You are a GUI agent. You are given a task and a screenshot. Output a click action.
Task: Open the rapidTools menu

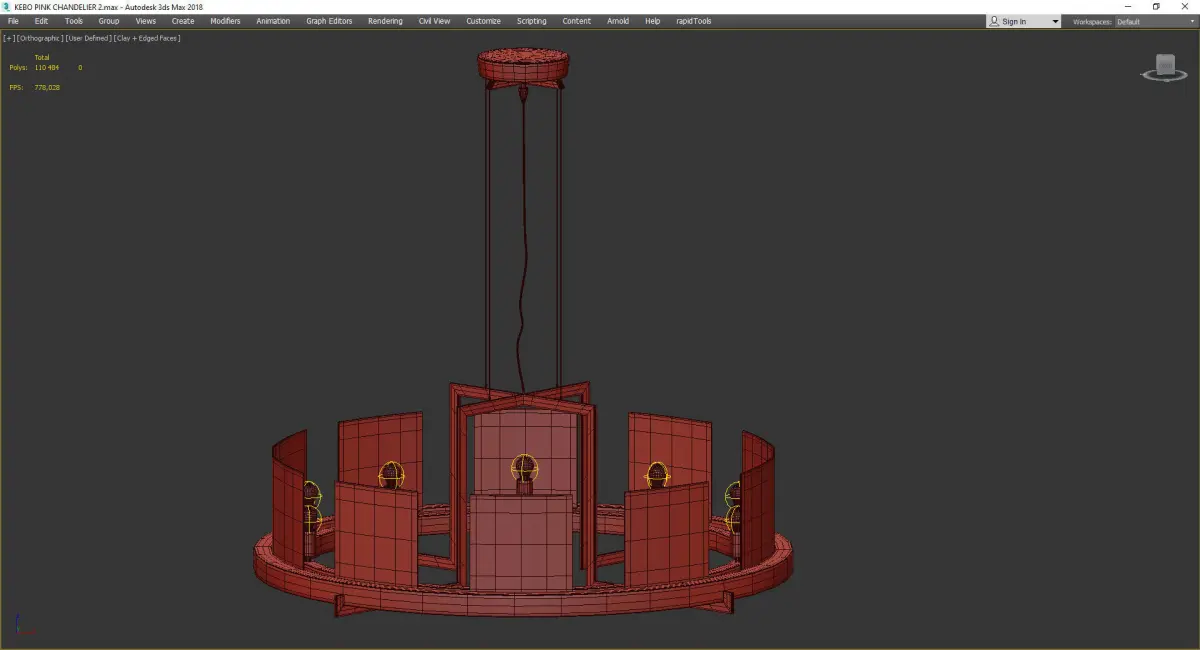click(x=692, y=21)
